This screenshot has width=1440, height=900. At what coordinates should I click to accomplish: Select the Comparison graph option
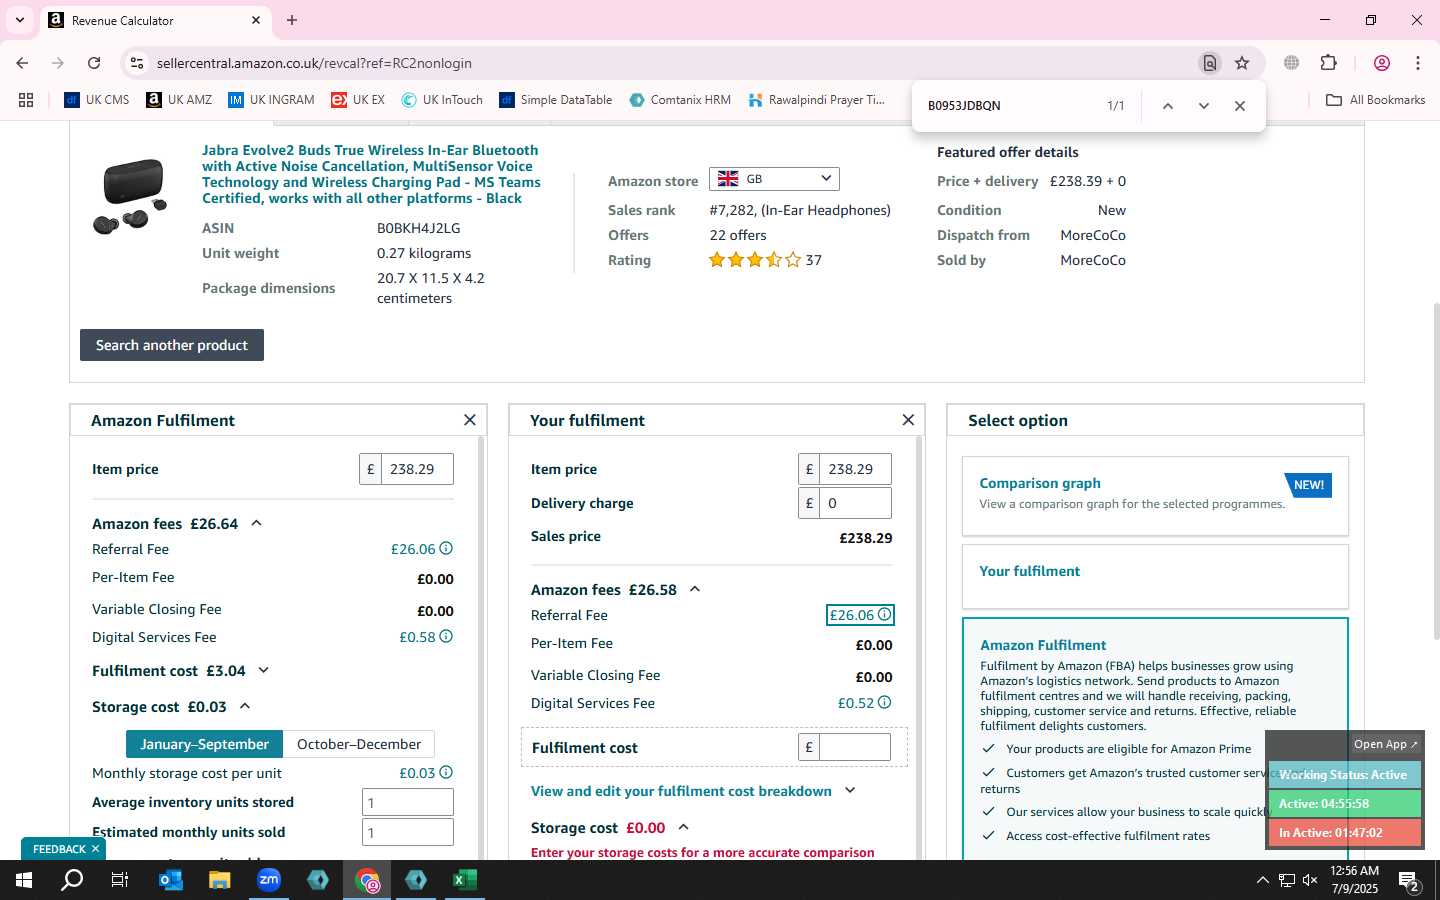[x=1155, y=496]
